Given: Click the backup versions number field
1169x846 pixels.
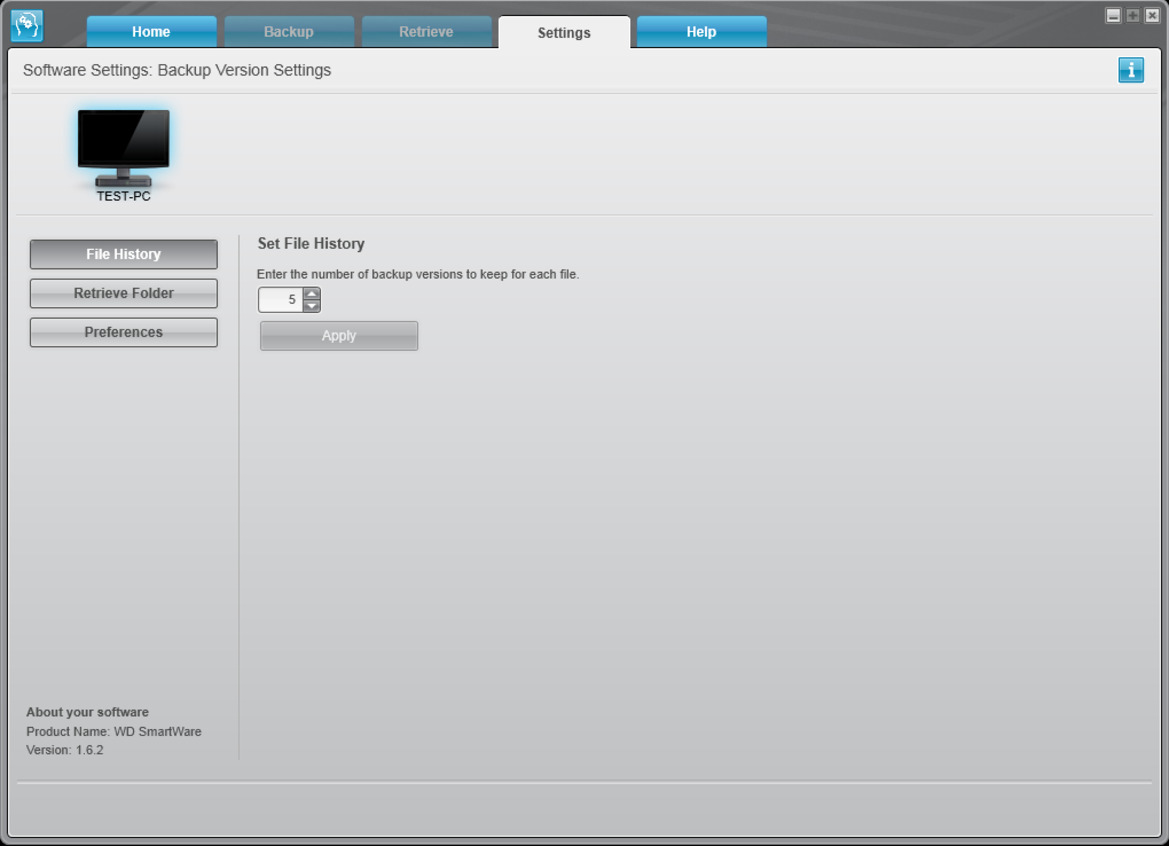Looking at the screenshot, I should 280,300.
